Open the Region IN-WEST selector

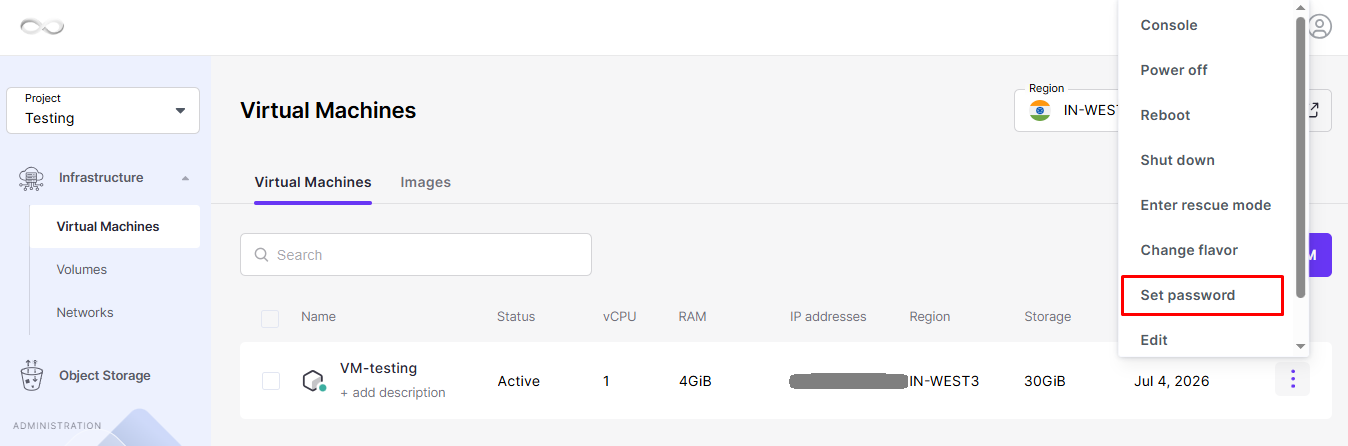click(1067, 110)
